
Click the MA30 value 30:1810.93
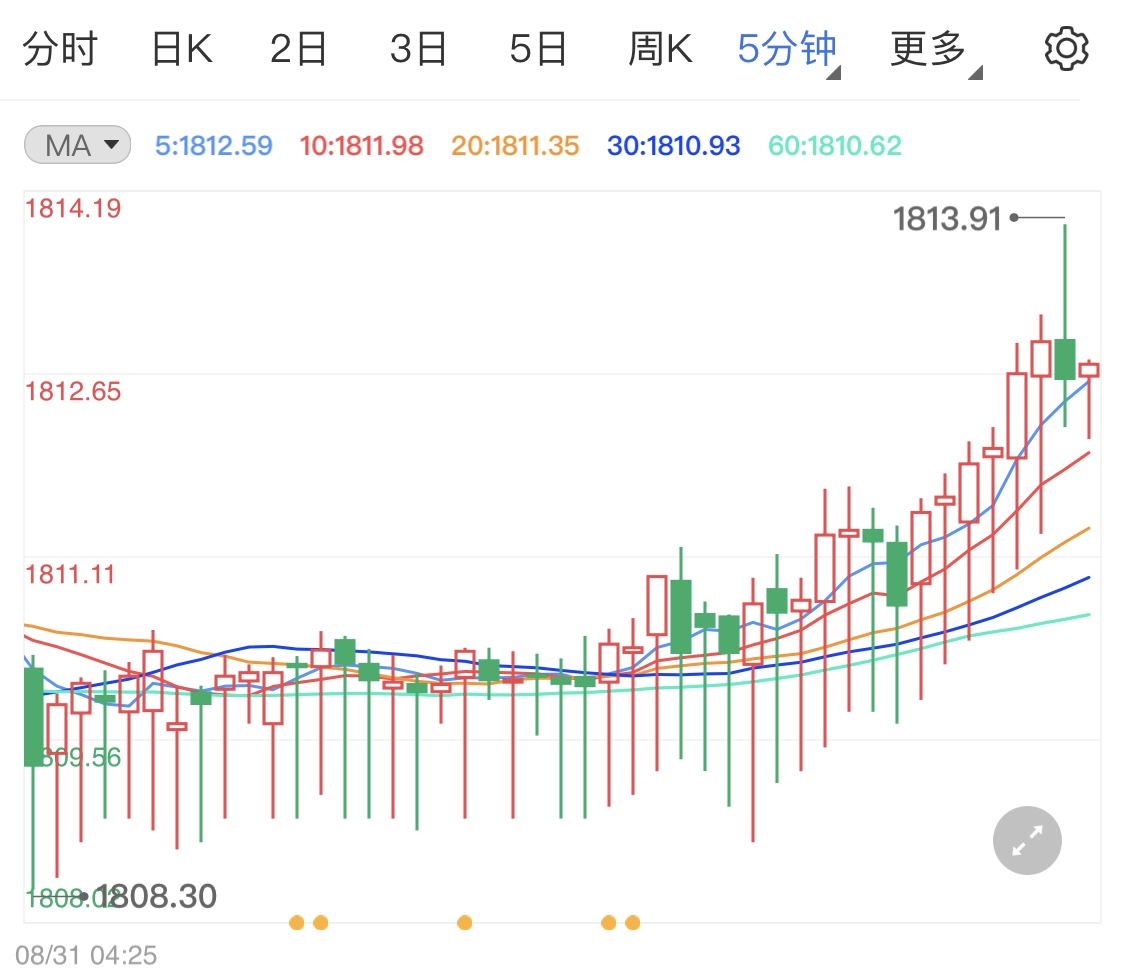[674, 146]
